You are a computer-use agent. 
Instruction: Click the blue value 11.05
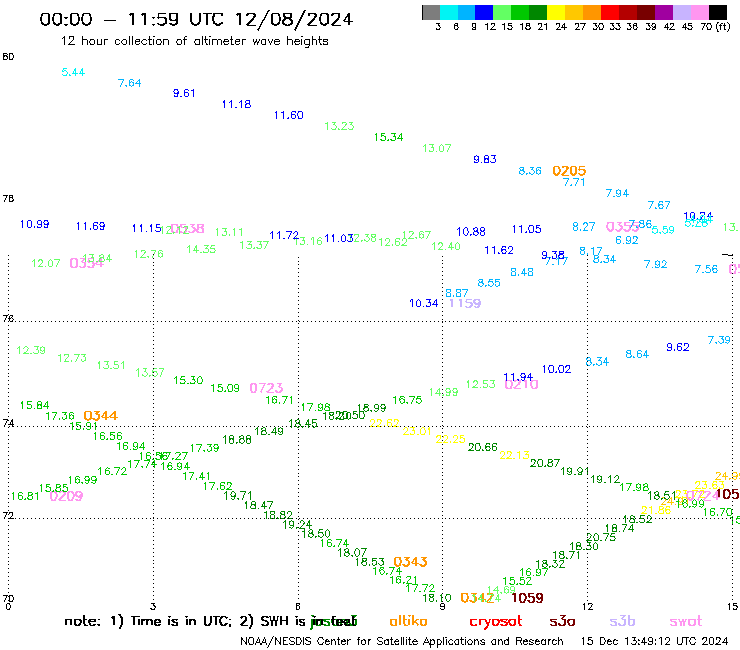[x=527, y=229]
